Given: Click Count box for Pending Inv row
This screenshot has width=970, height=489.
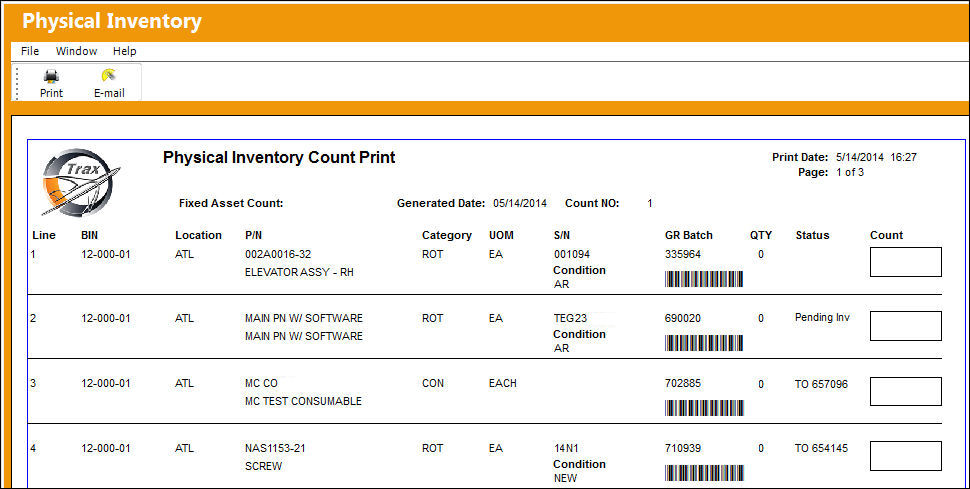Looking at the screenshot, I should (x=906, y=326).
